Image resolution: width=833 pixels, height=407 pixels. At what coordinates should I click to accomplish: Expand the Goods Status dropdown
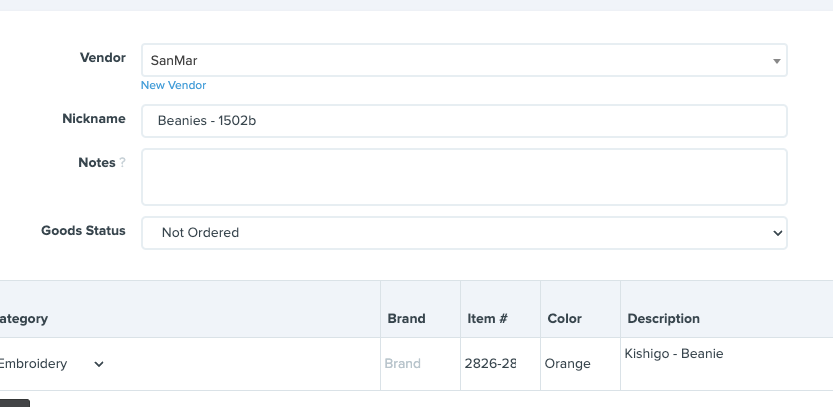pyautogui.click(x=463, y=232)
